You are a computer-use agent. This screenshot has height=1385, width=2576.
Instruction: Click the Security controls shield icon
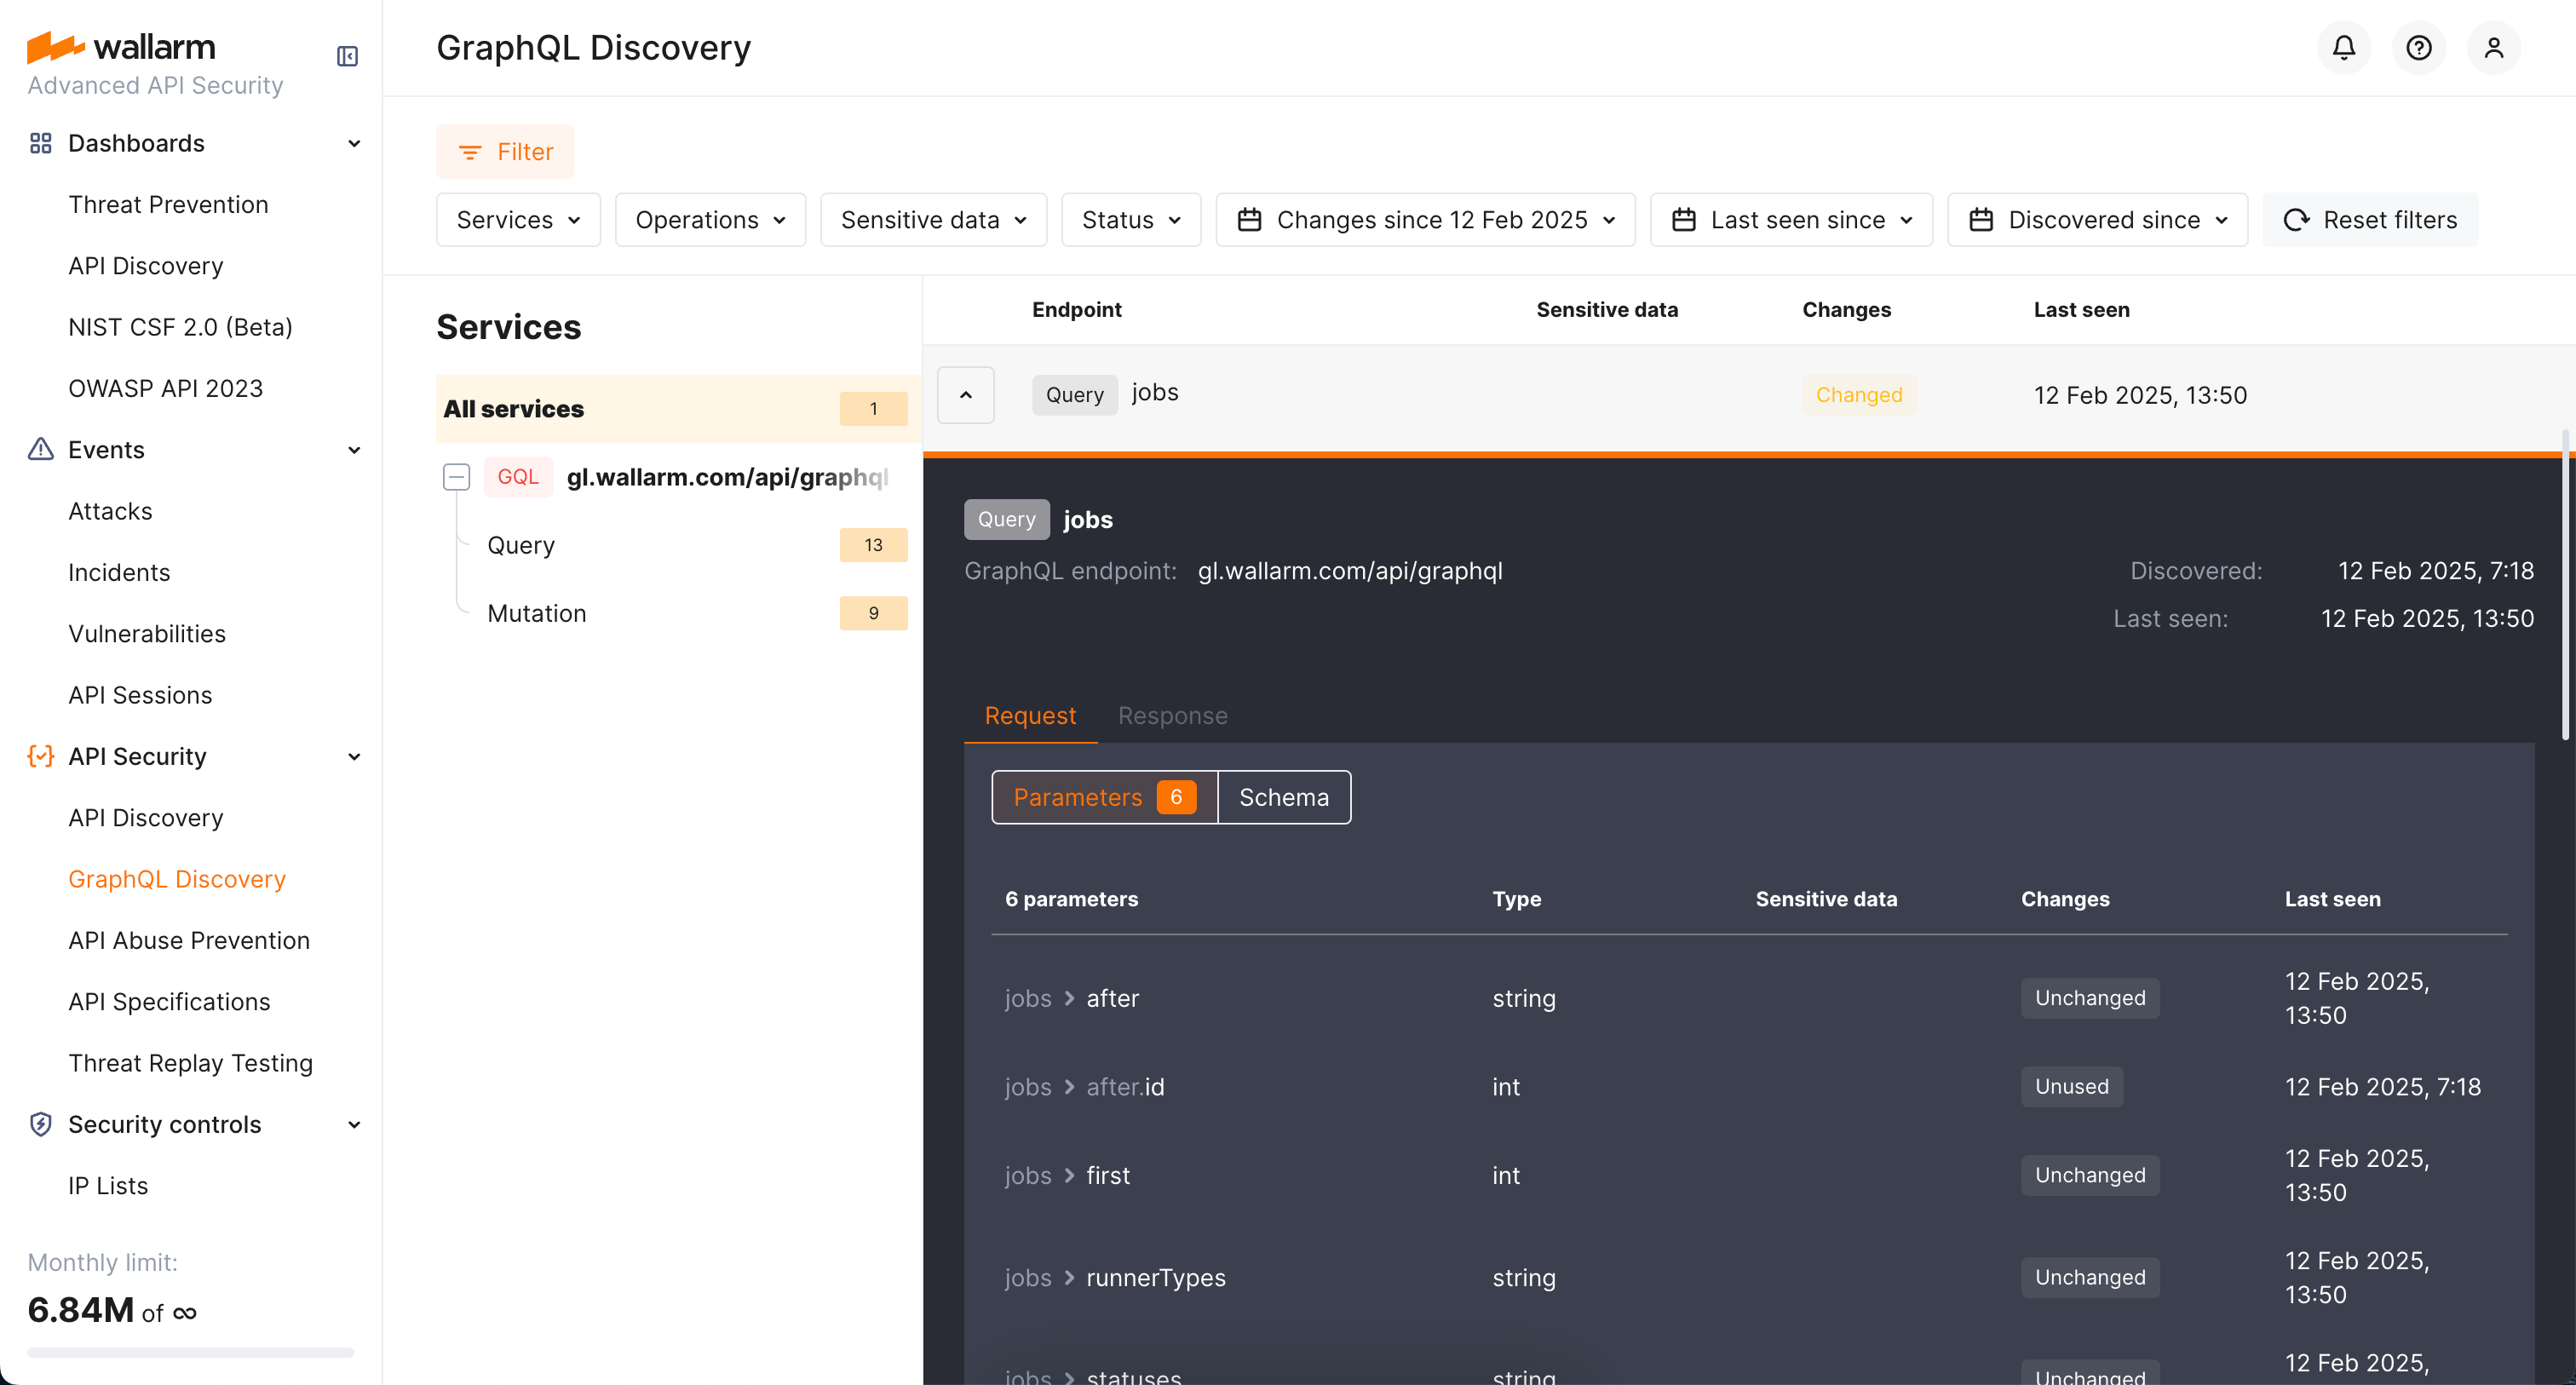(40, 1124)
